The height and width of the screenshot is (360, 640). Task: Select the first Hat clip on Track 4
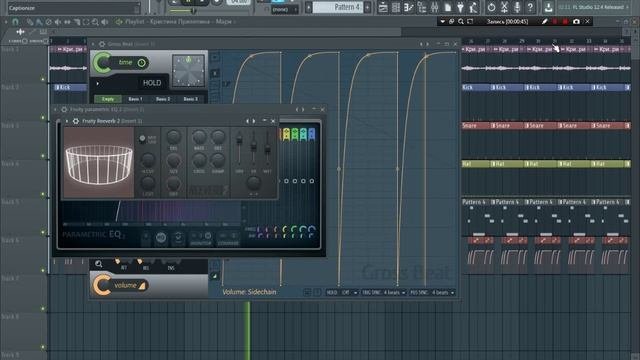pos(476,164)
